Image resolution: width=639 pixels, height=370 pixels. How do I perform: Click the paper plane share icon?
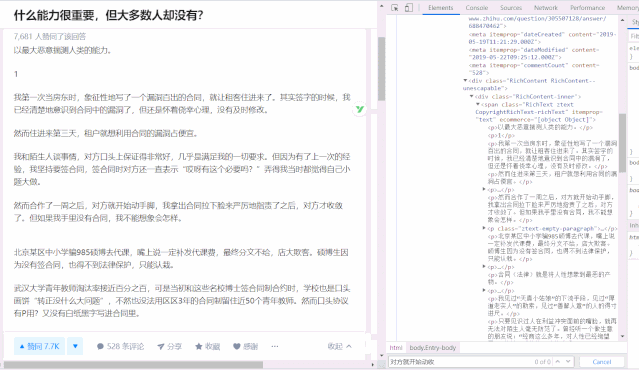point(161,346)
